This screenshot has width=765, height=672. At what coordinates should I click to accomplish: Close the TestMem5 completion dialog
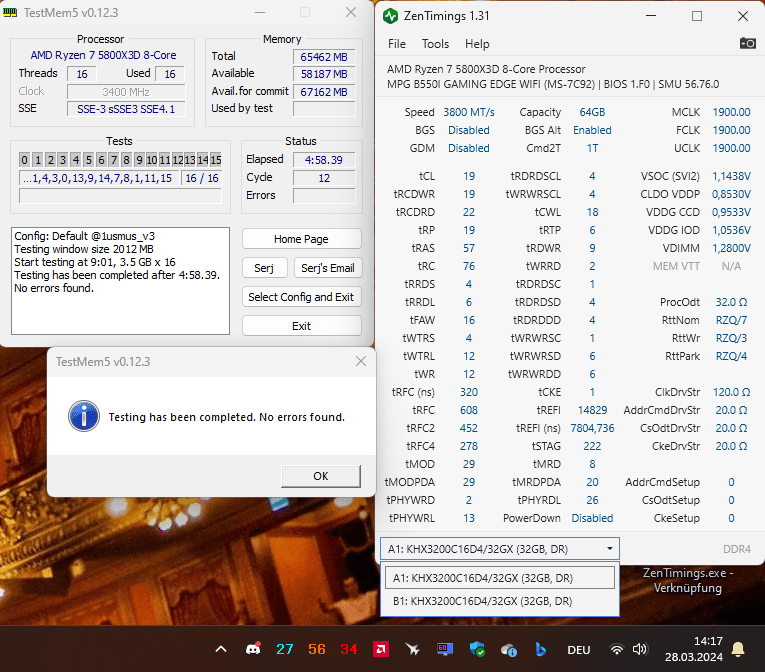[x=361, y=361]
